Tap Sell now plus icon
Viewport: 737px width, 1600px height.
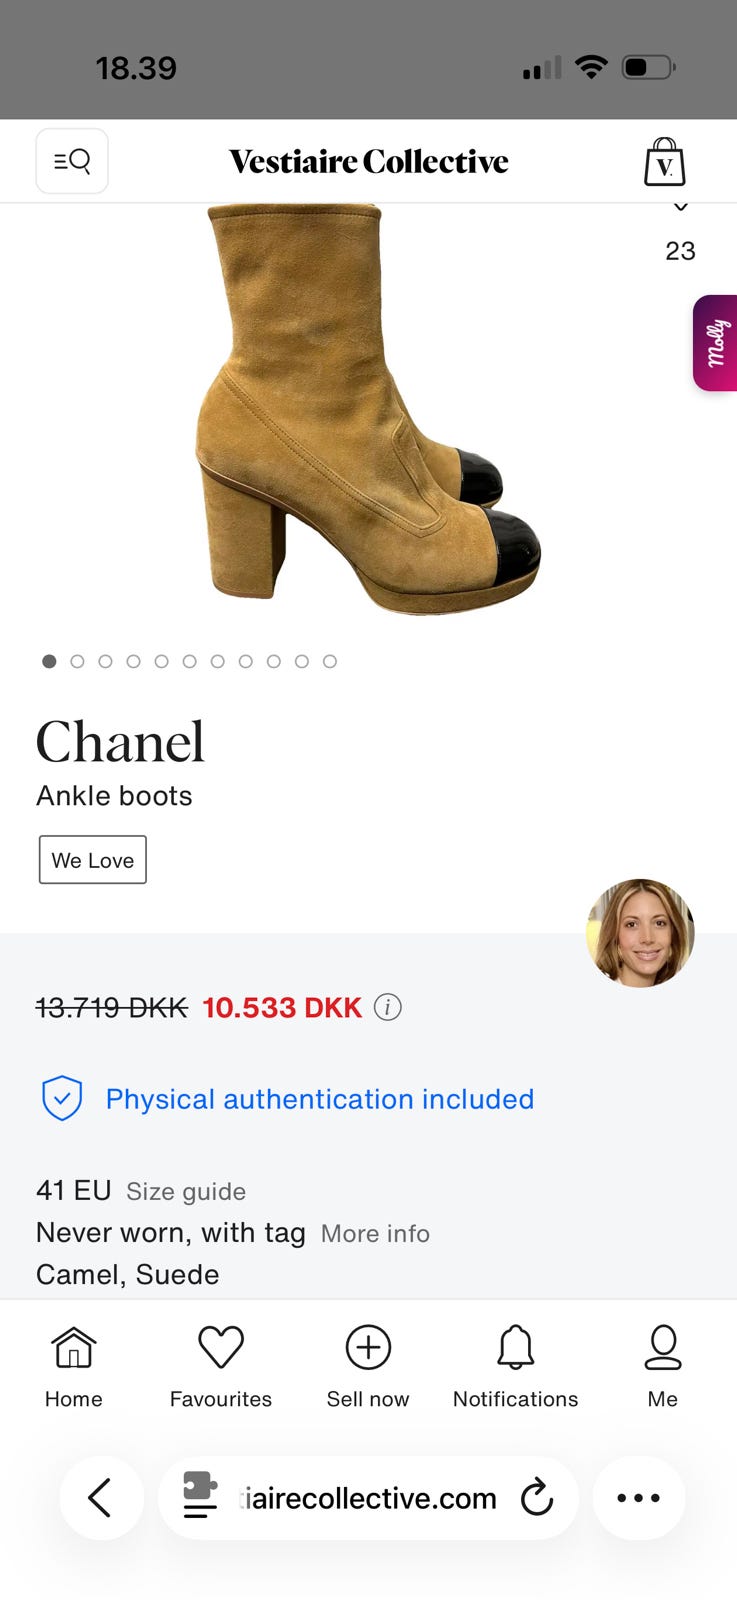368,1348
